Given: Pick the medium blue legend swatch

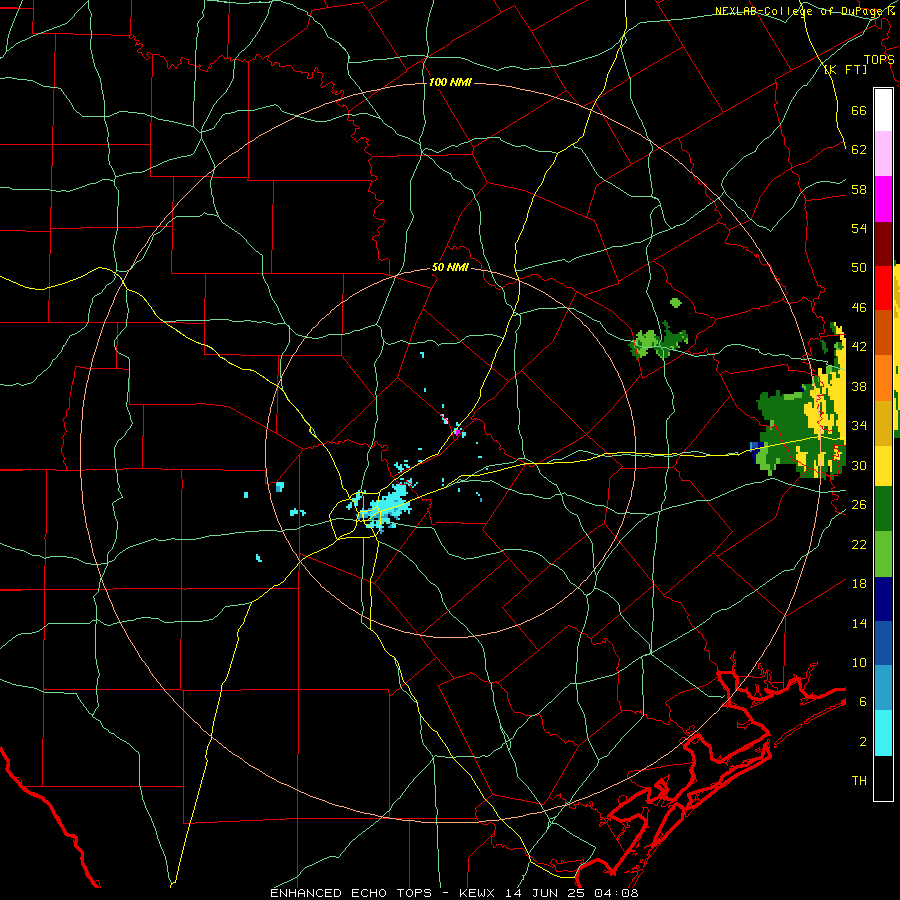Looking at the screenshot, I should [883, 643].
